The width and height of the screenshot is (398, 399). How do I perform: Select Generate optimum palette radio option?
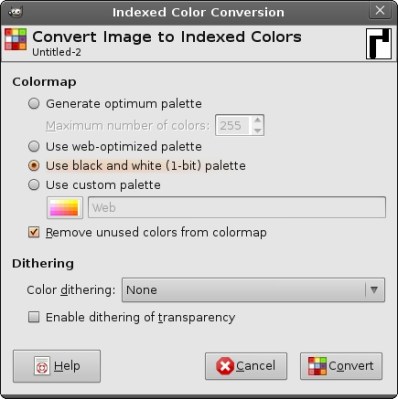(x=34, y=104)
